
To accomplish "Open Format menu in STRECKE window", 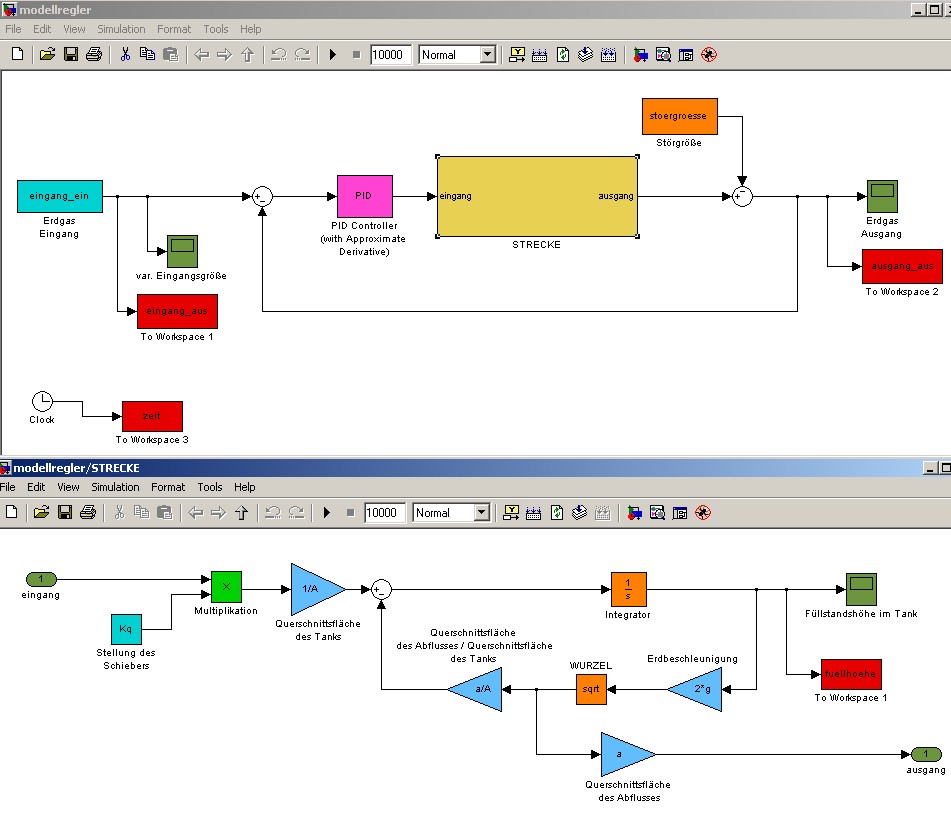I will coord(168,487).
